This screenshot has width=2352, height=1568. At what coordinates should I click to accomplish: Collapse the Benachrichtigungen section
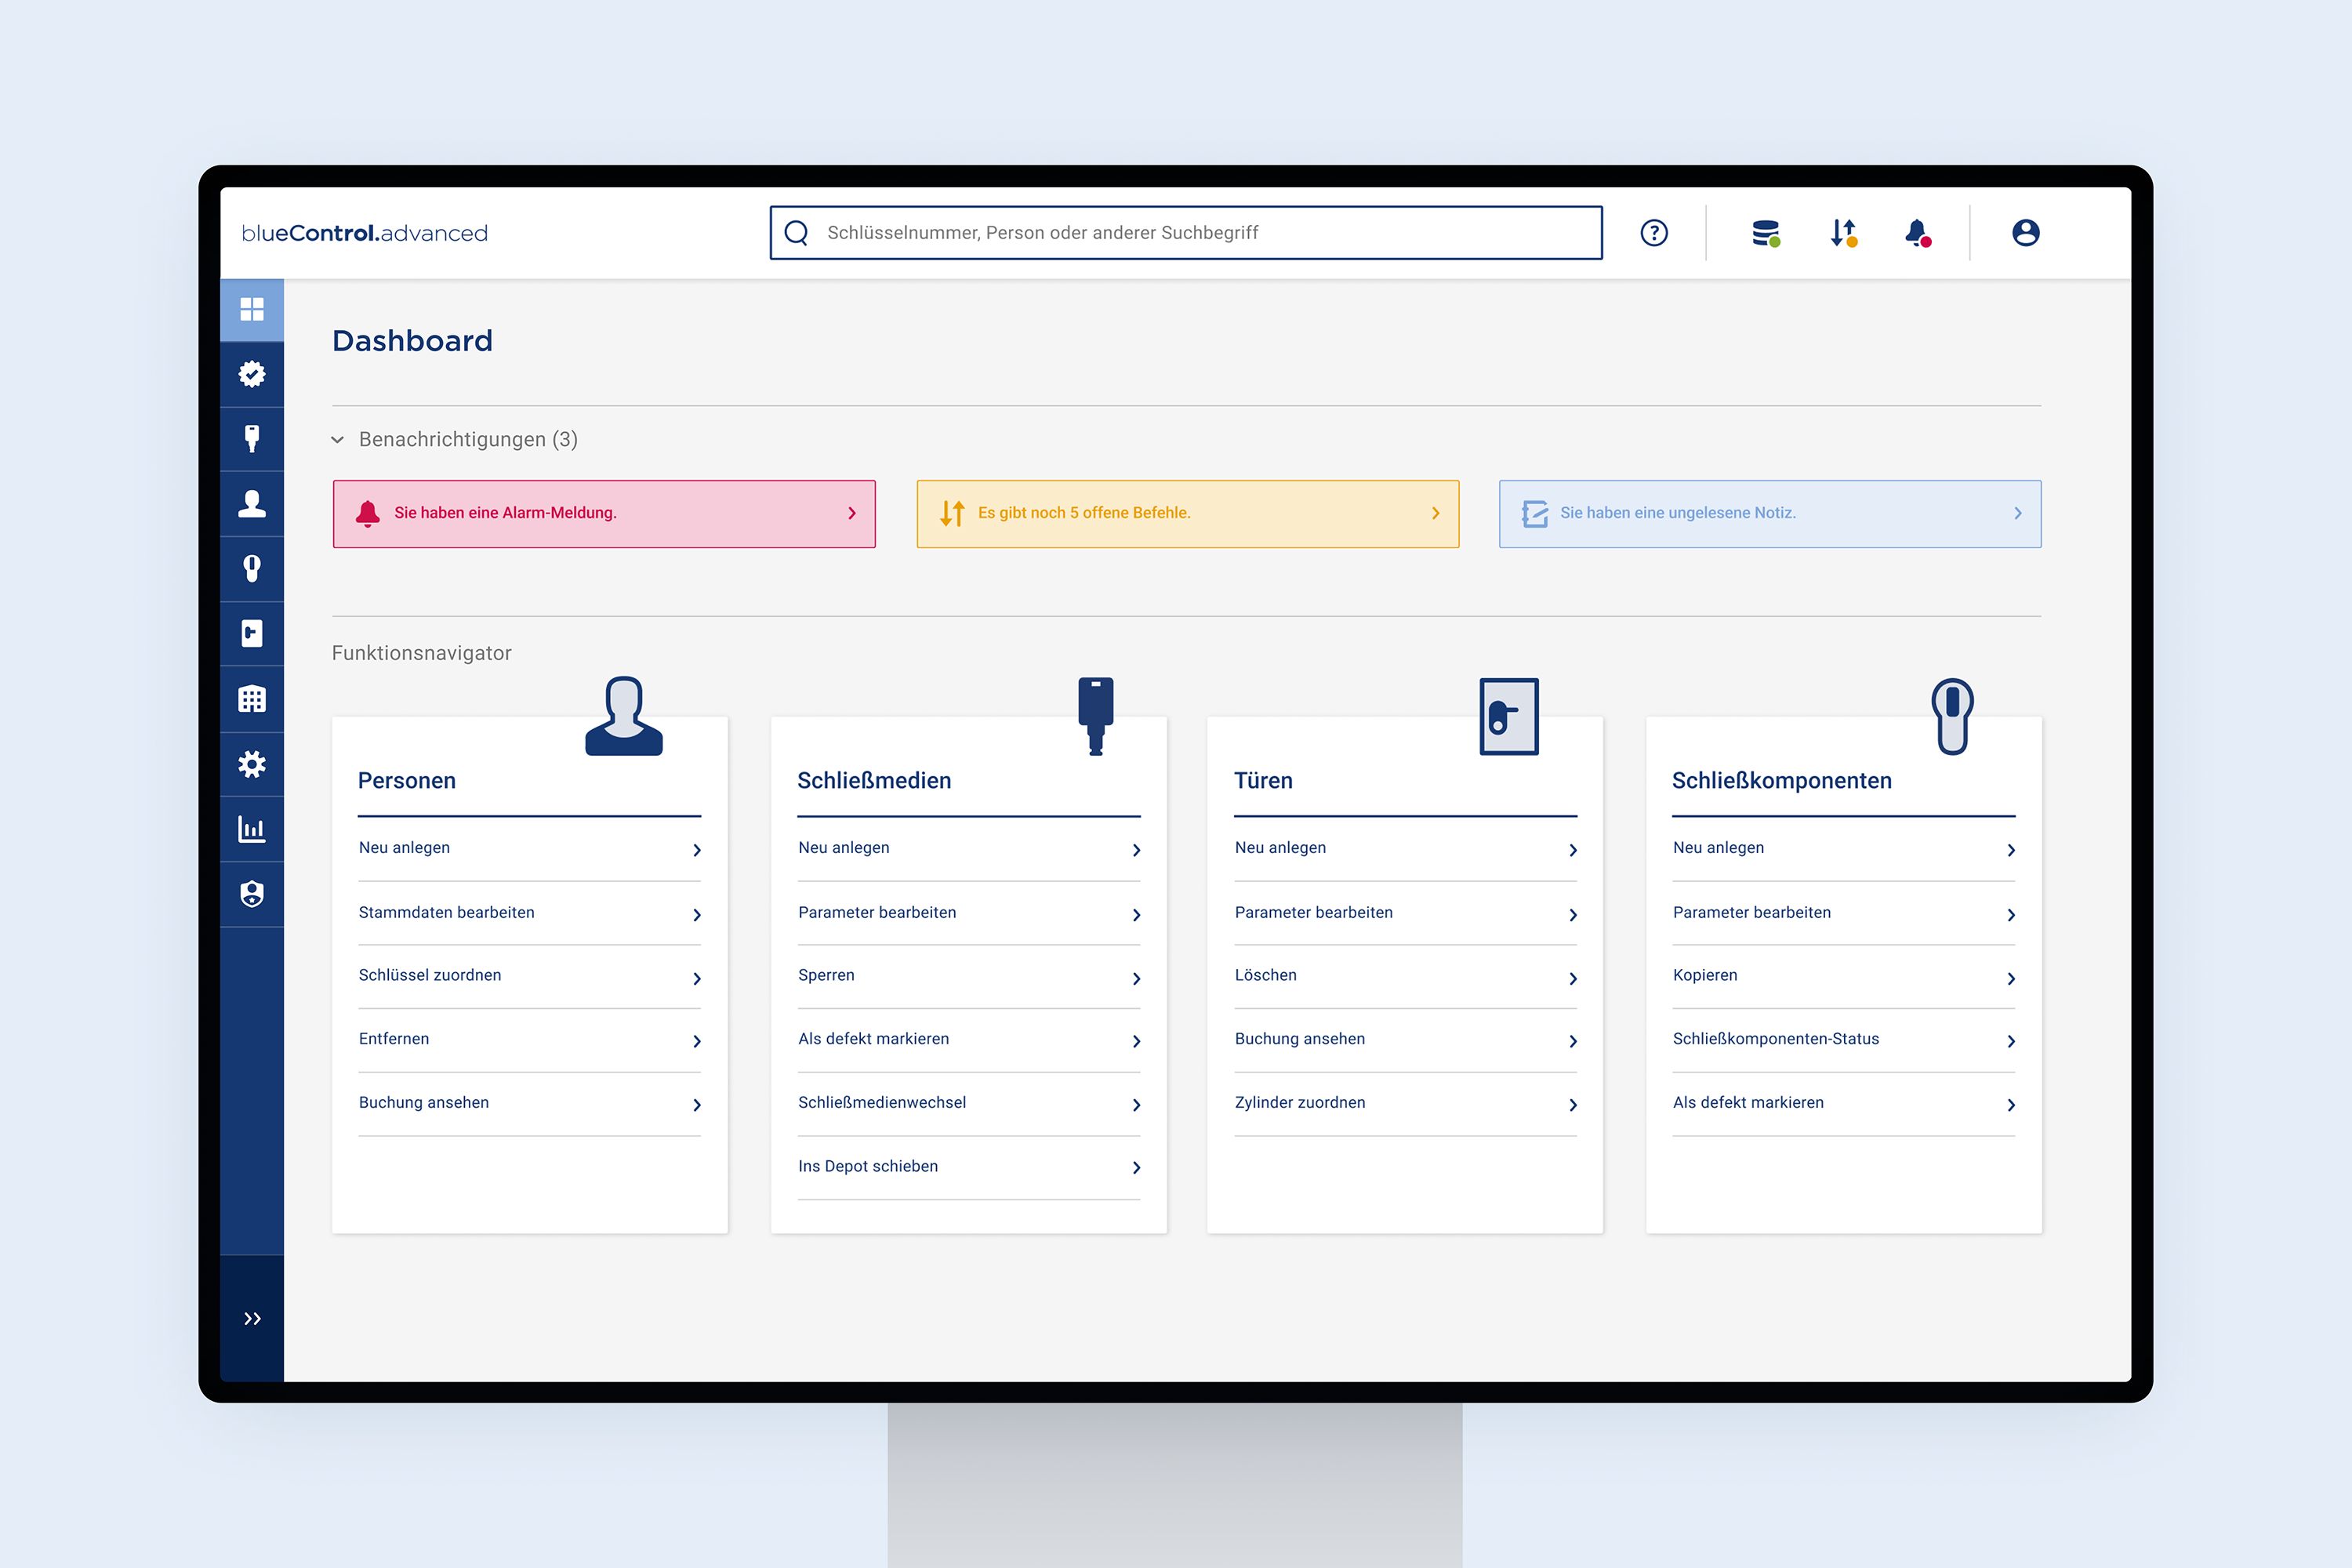click(x=338, y=440)
